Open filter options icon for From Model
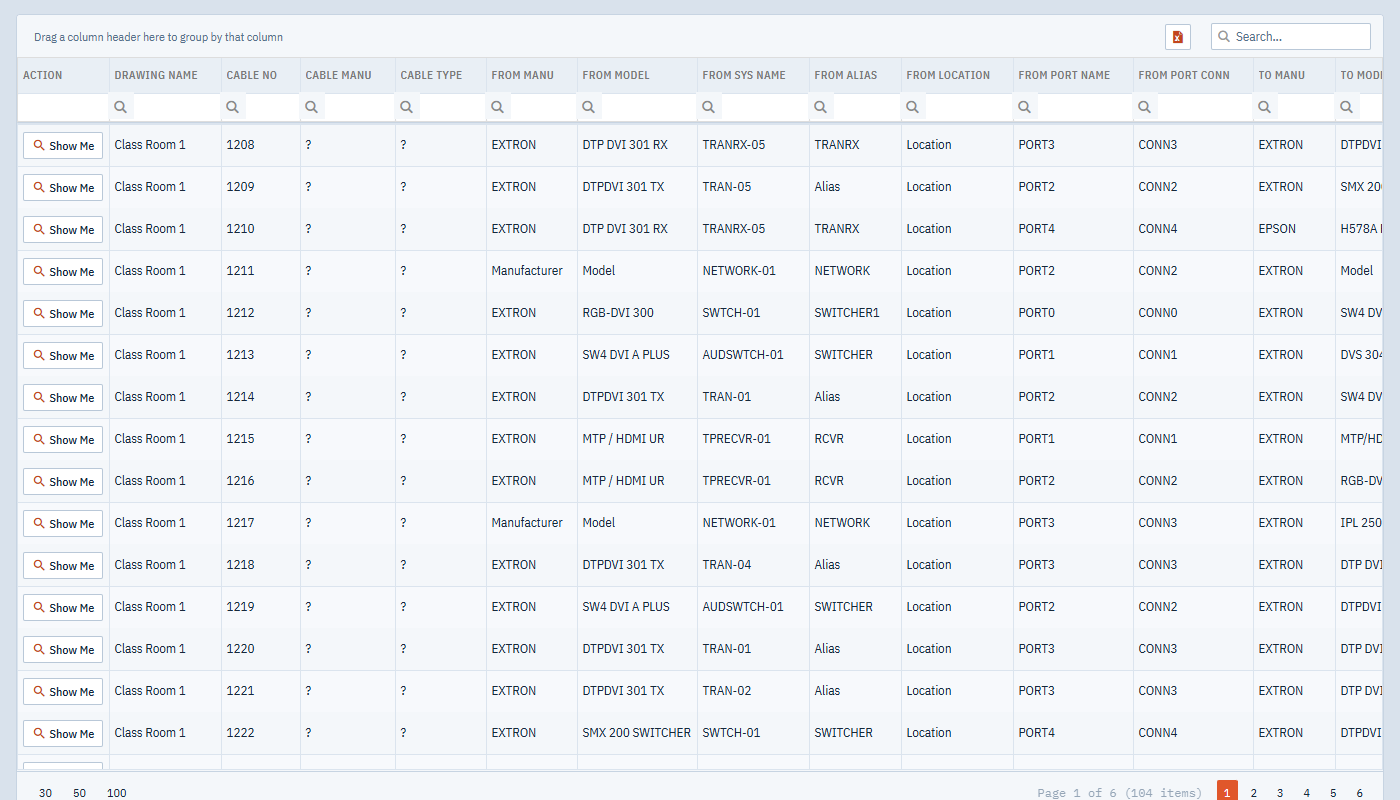 tap(589, 107)
